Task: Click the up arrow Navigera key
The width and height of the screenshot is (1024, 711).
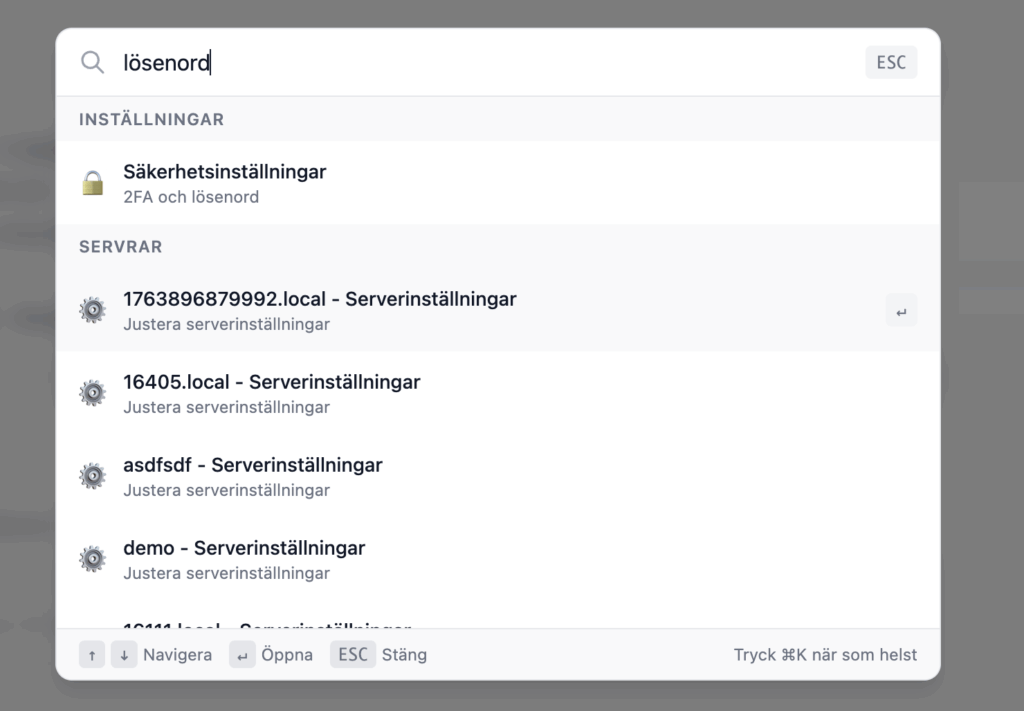Action: 92,655
